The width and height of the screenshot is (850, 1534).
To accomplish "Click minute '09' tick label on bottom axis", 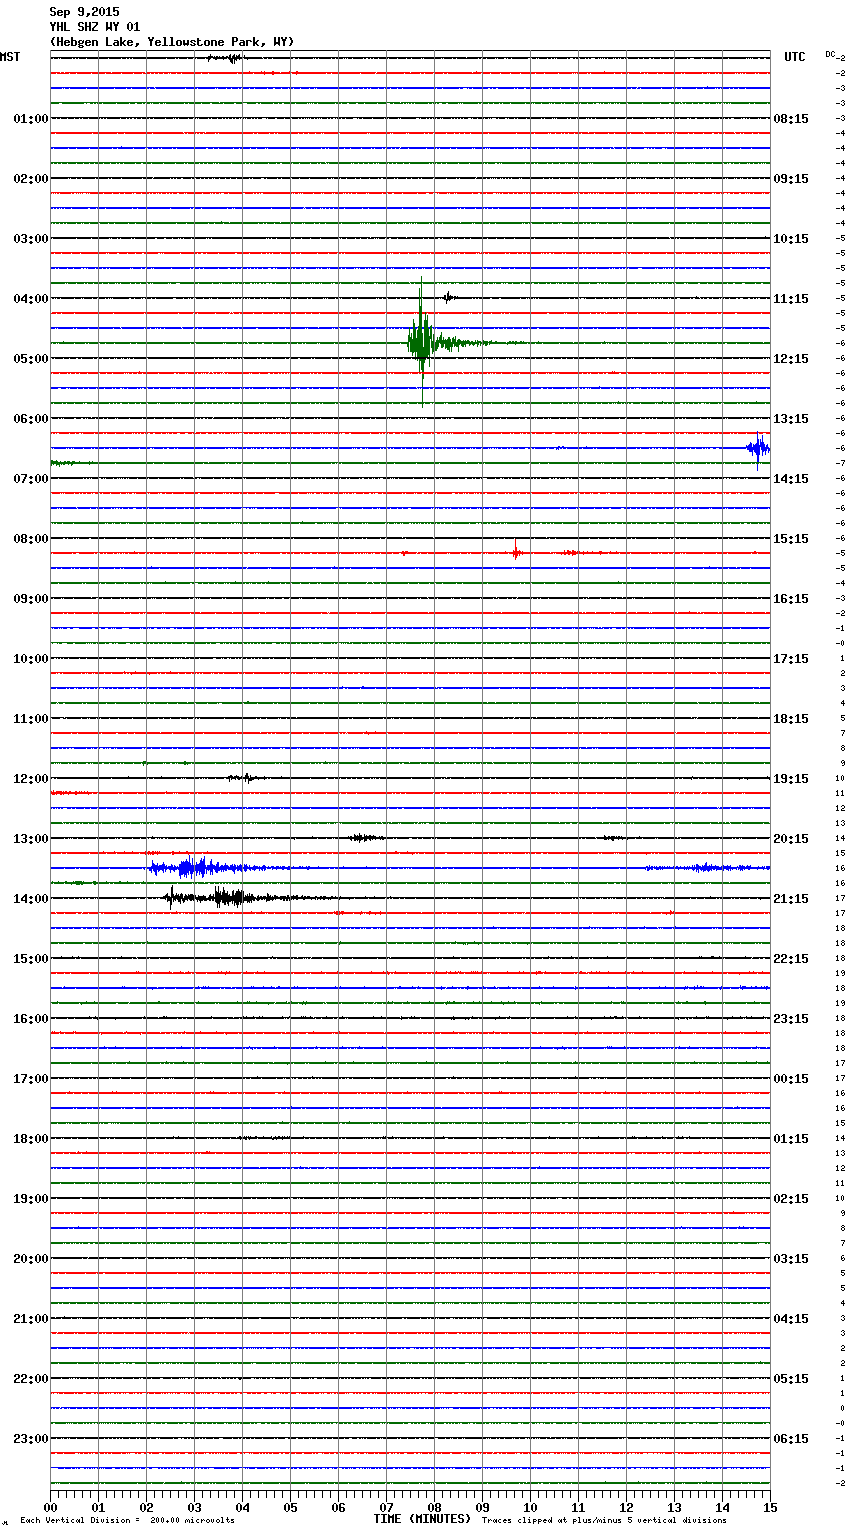I will point(482,1508).
